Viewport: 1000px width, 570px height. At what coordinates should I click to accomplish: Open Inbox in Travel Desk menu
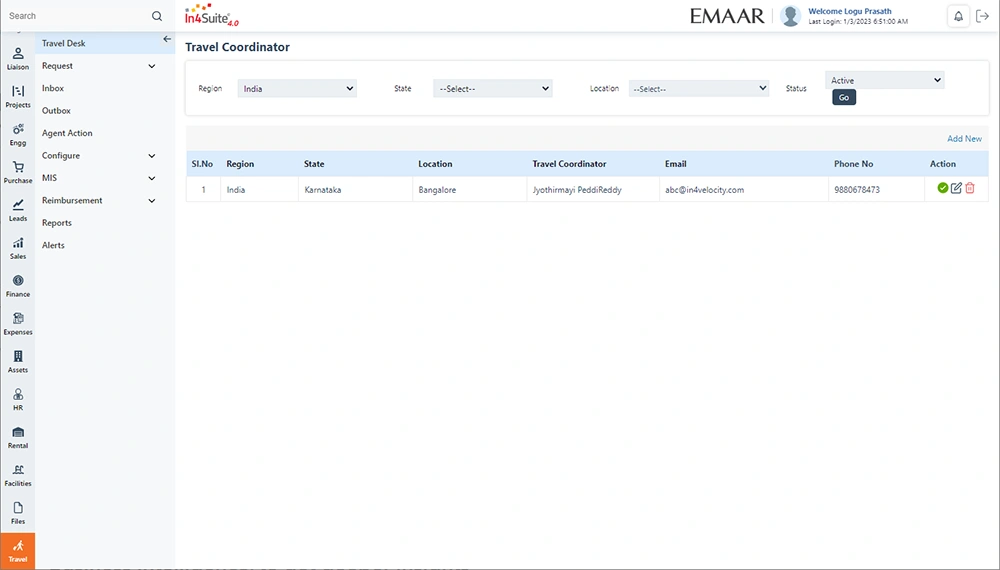pyautogui.click(x=53, y=89)
